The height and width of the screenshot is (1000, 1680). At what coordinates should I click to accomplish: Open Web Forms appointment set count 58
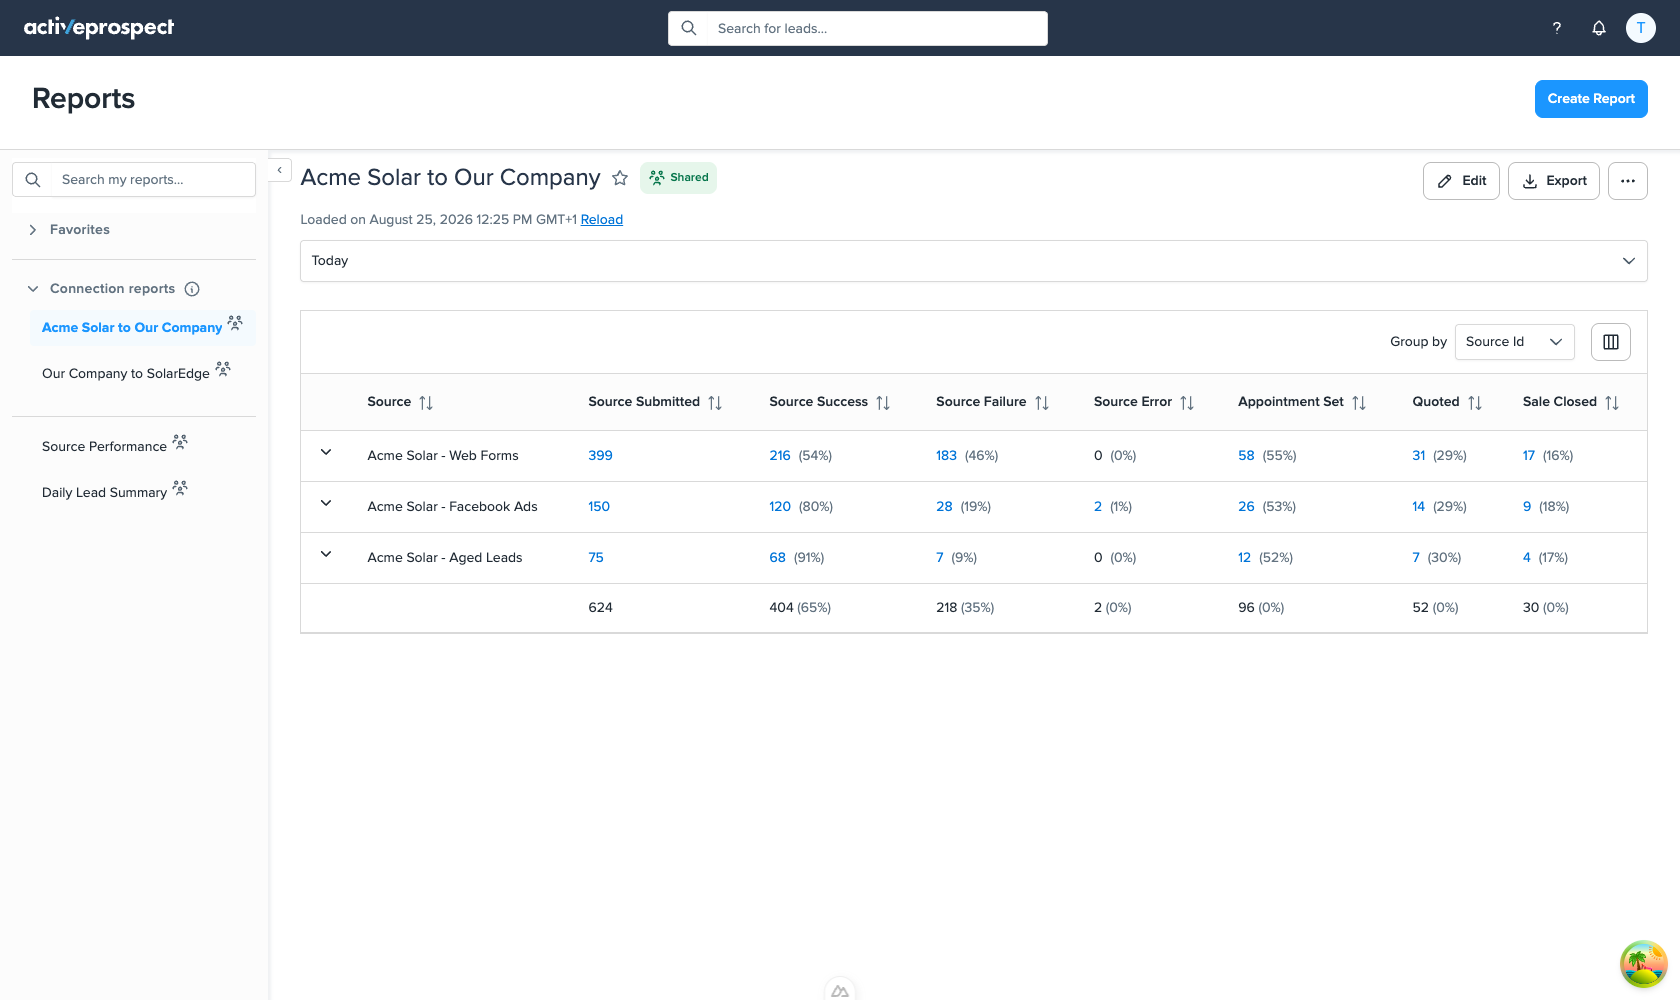[x=1246, y=456]
